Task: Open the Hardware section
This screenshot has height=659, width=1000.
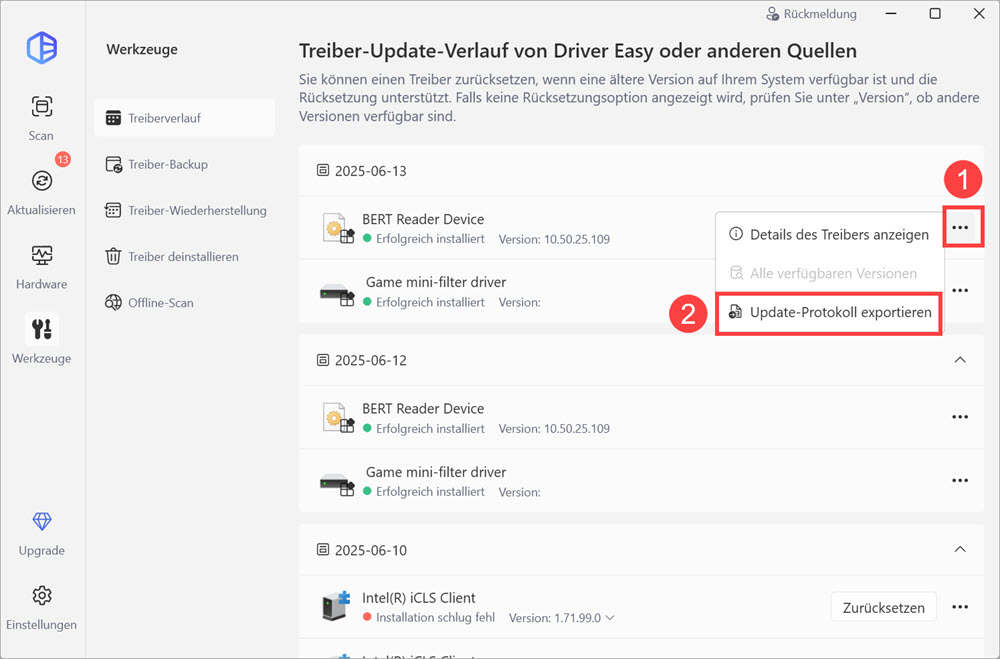Action: point(41,267)
